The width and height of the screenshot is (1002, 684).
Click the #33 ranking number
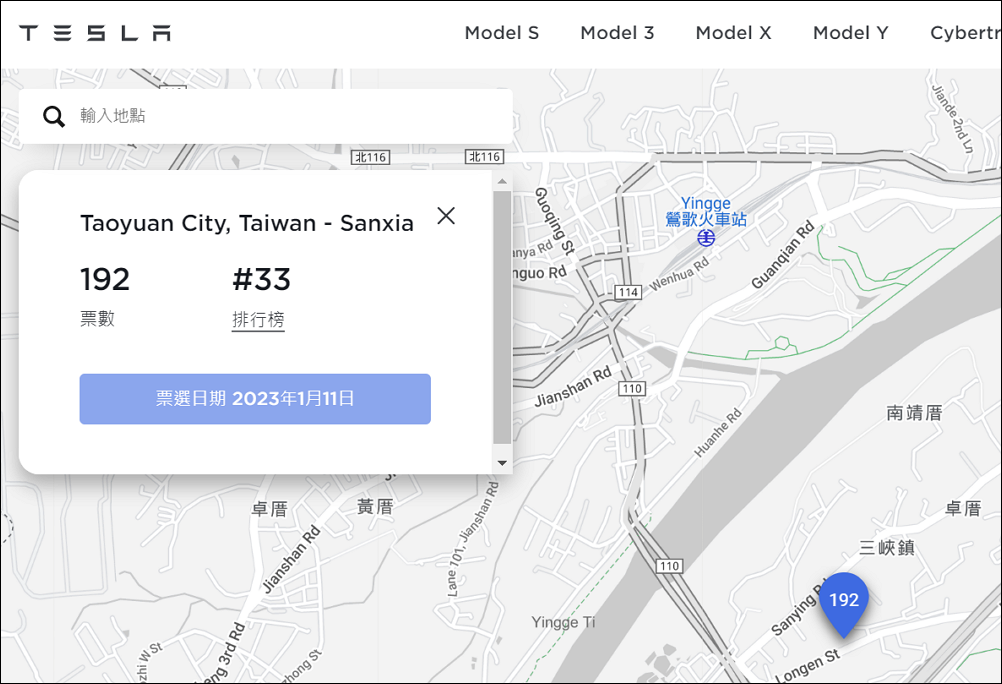[x=261, y=279]
